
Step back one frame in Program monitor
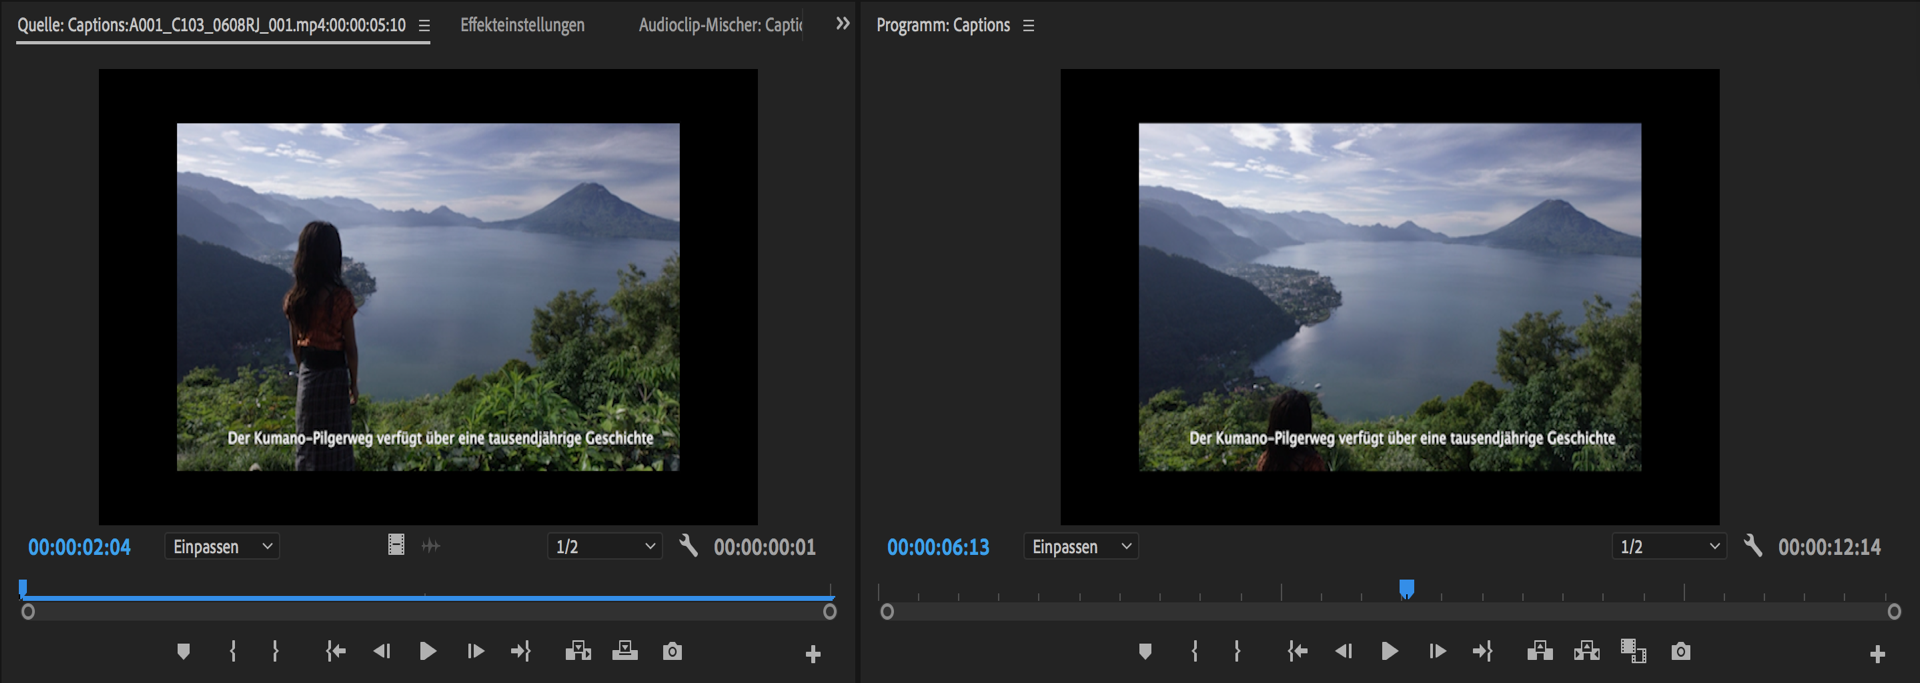pos(1343,652)
